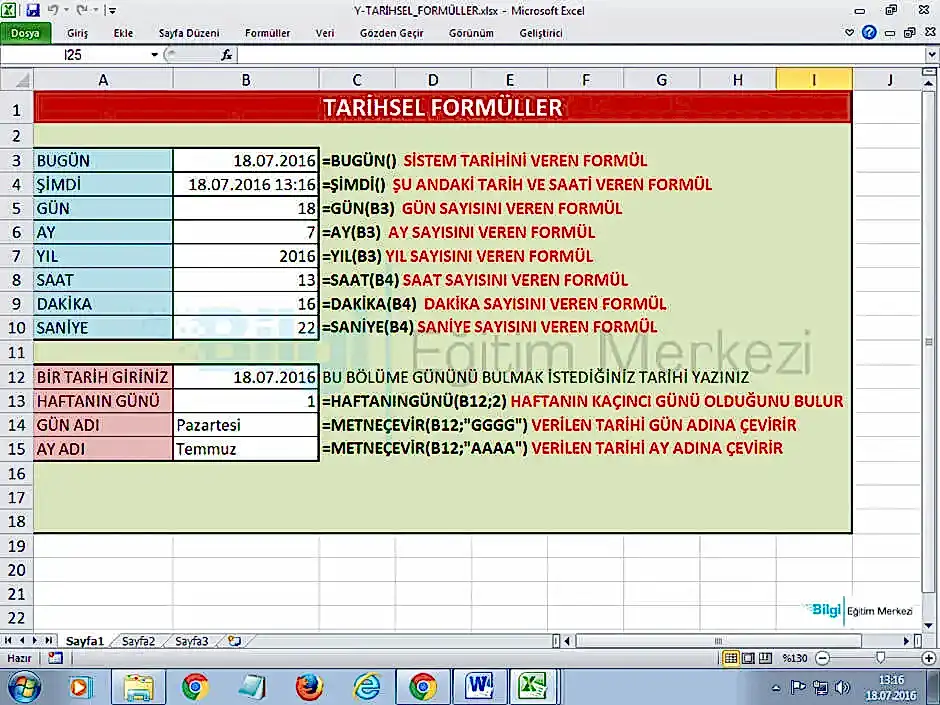
Task: Click the insert function fx icon
Action: (x=227, y=55)
